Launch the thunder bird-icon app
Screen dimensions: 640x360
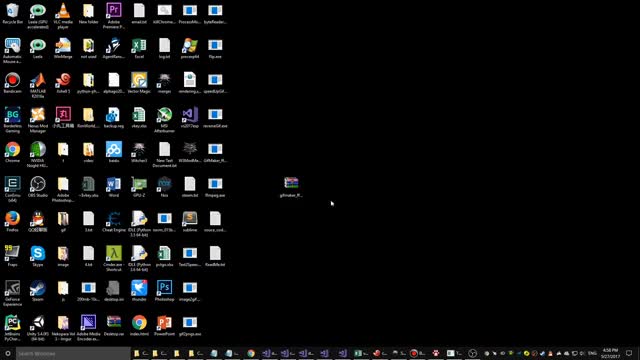pos(139,291)
